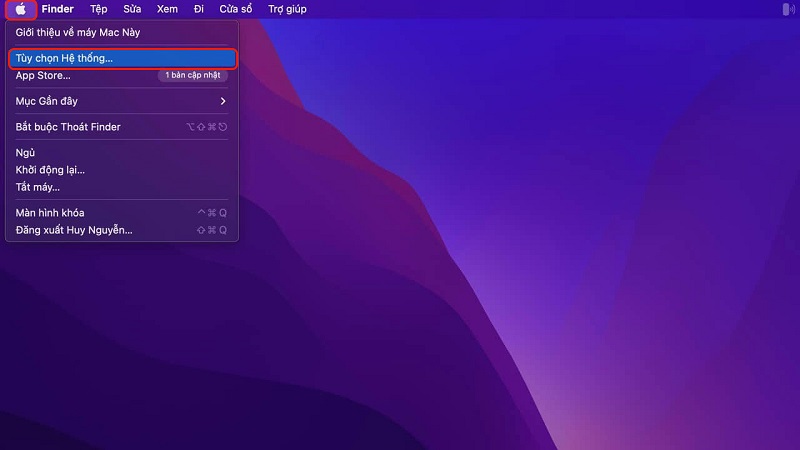Open the Trợ giúp help menu
The width and height of the screenshot is (800, 450).
click(x=287, y=9)
